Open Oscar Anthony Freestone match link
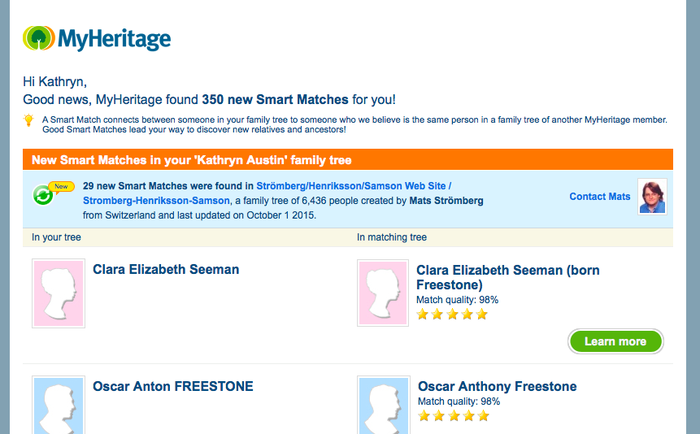Image resolution: width=700 pixels, height=434 pixels. coord(497,386)
